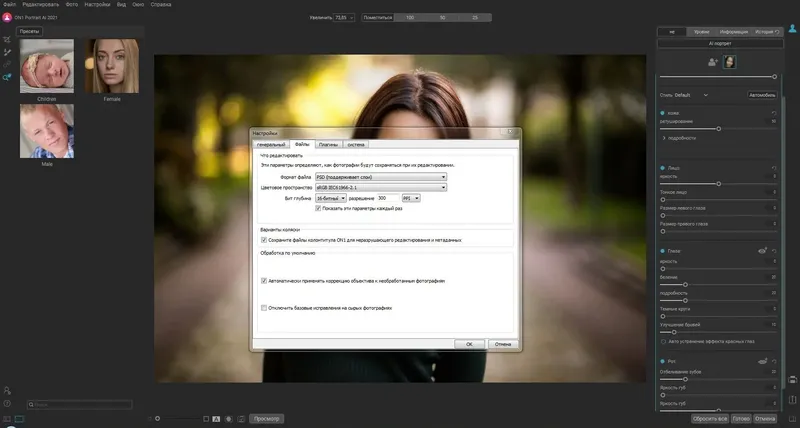Select the zoom magnifier tool in left toolbar
This screenshot has width=800, height=428.
(7, 78)
